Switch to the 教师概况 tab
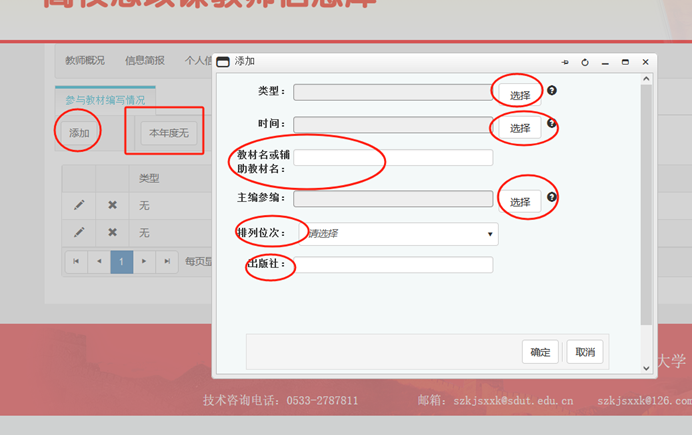The image size is (692, 435). click(85, 60)
